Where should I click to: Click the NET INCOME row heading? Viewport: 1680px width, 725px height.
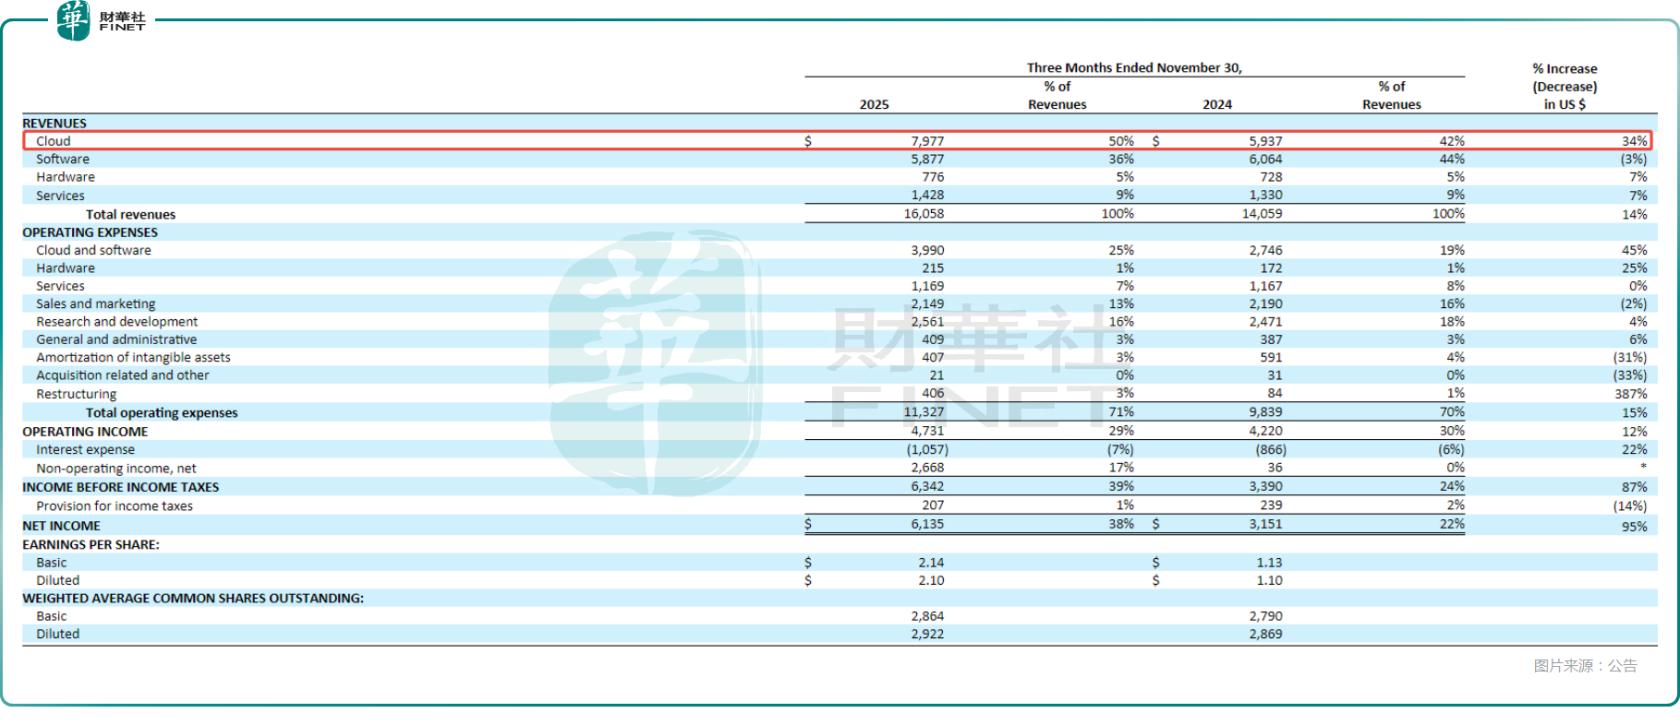tap(61, 525)
